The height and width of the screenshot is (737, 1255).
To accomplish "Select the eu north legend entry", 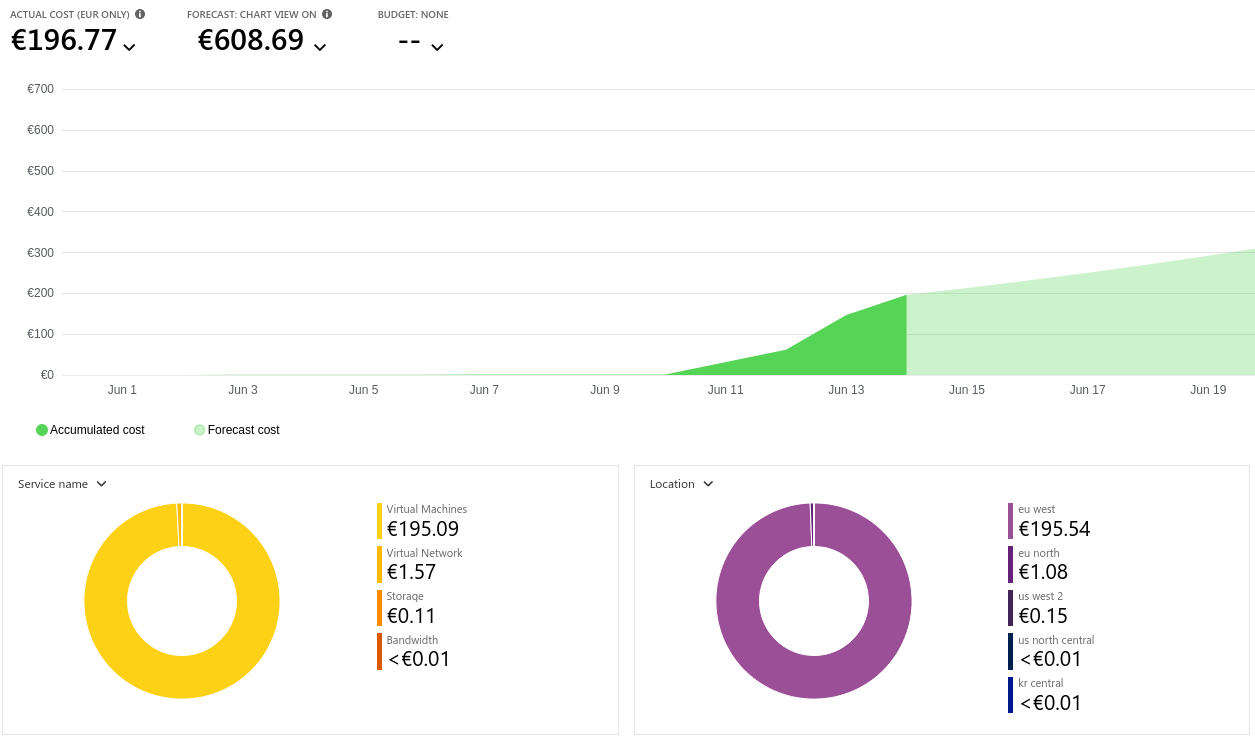I will pos(1042,564).
